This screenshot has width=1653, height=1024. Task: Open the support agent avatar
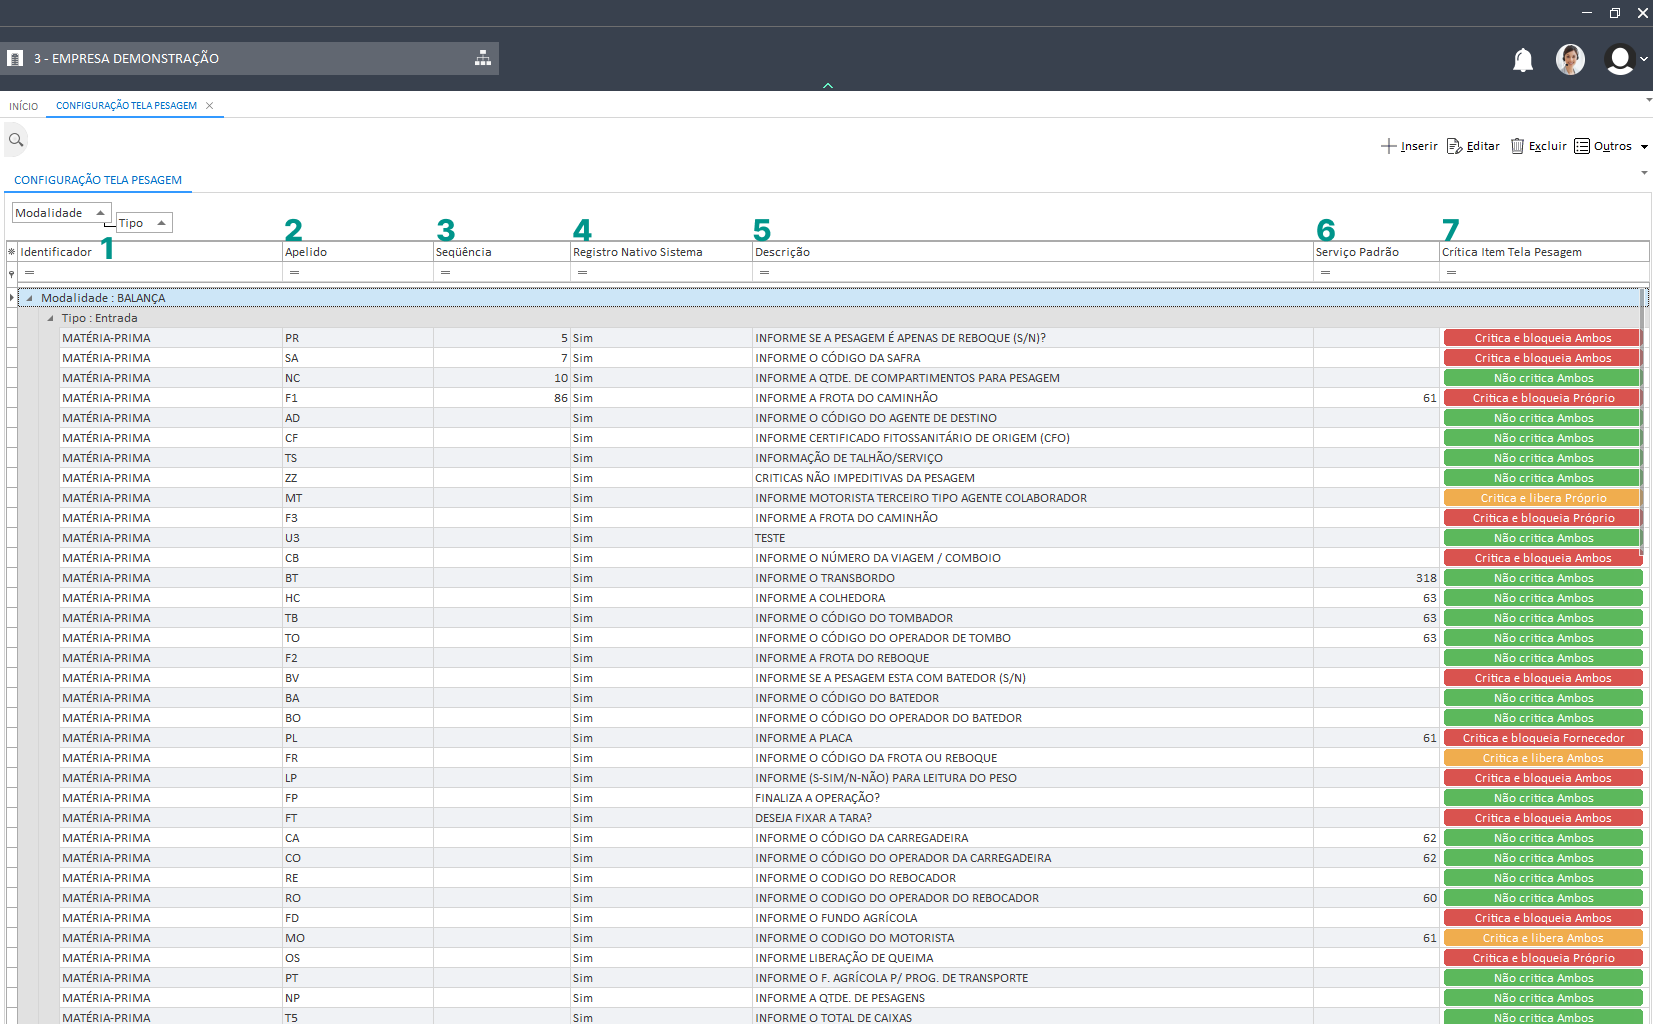point(1570,60)
